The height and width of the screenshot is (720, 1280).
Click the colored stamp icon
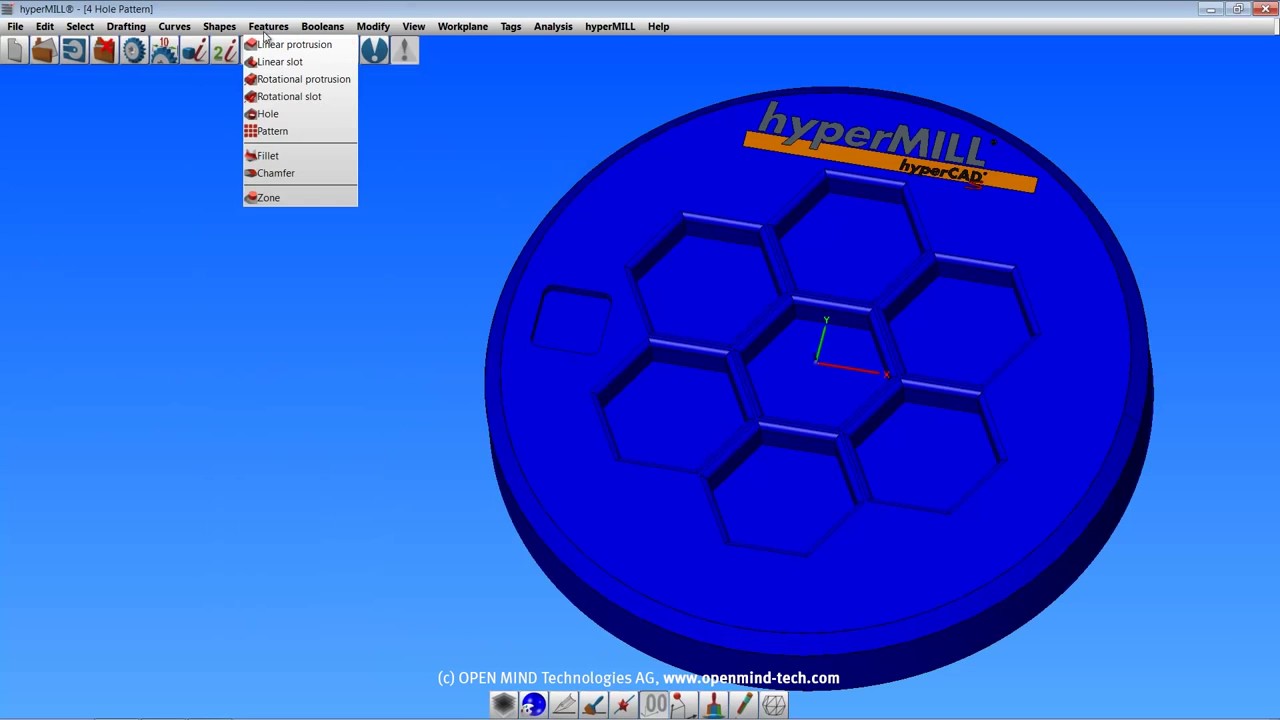point(713,705)
